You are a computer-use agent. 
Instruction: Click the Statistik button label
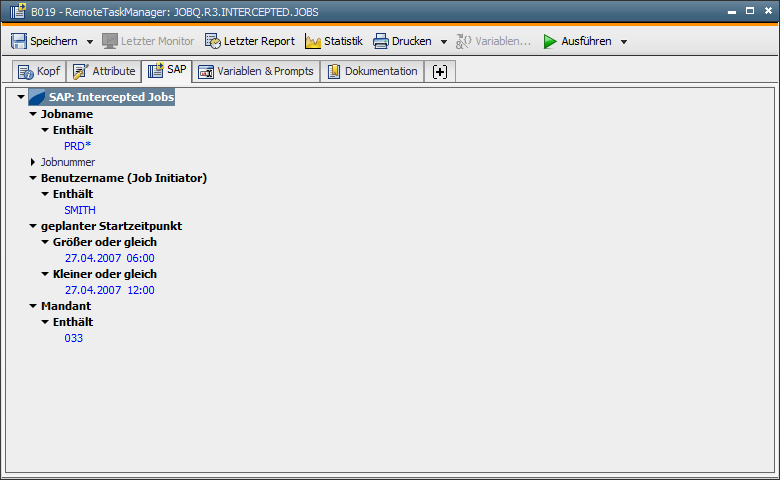343,41
